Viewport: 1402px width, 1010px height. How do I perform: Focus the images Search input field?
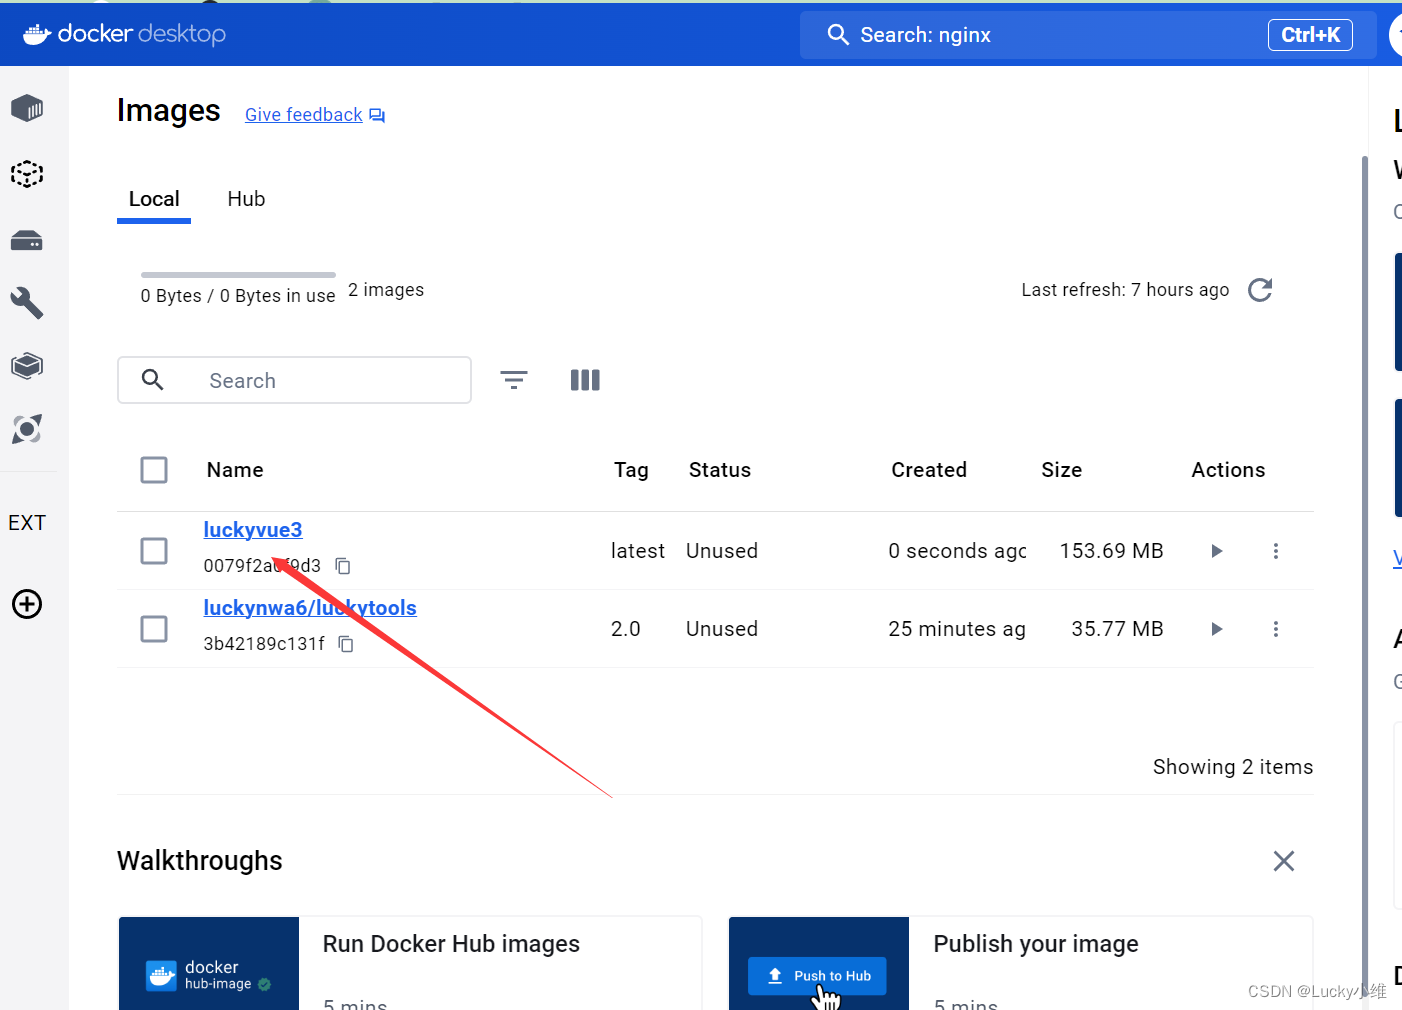point(294,380)
